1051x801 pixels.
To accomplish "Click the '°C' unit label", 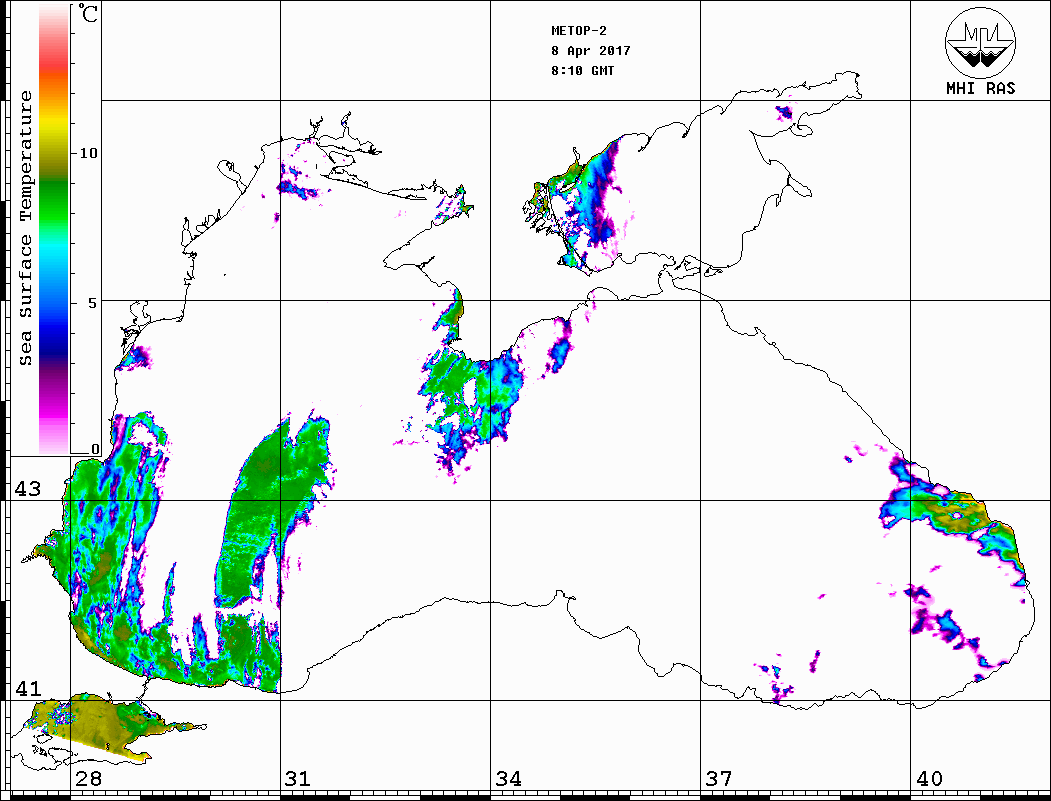I will click(x=88, y=13).
